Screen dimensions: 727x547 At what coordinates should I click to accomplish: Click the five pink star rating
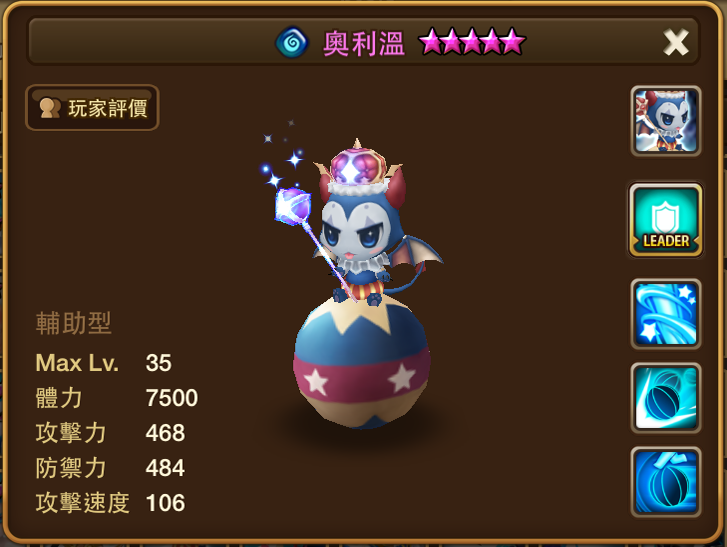[x=472, y=42]
